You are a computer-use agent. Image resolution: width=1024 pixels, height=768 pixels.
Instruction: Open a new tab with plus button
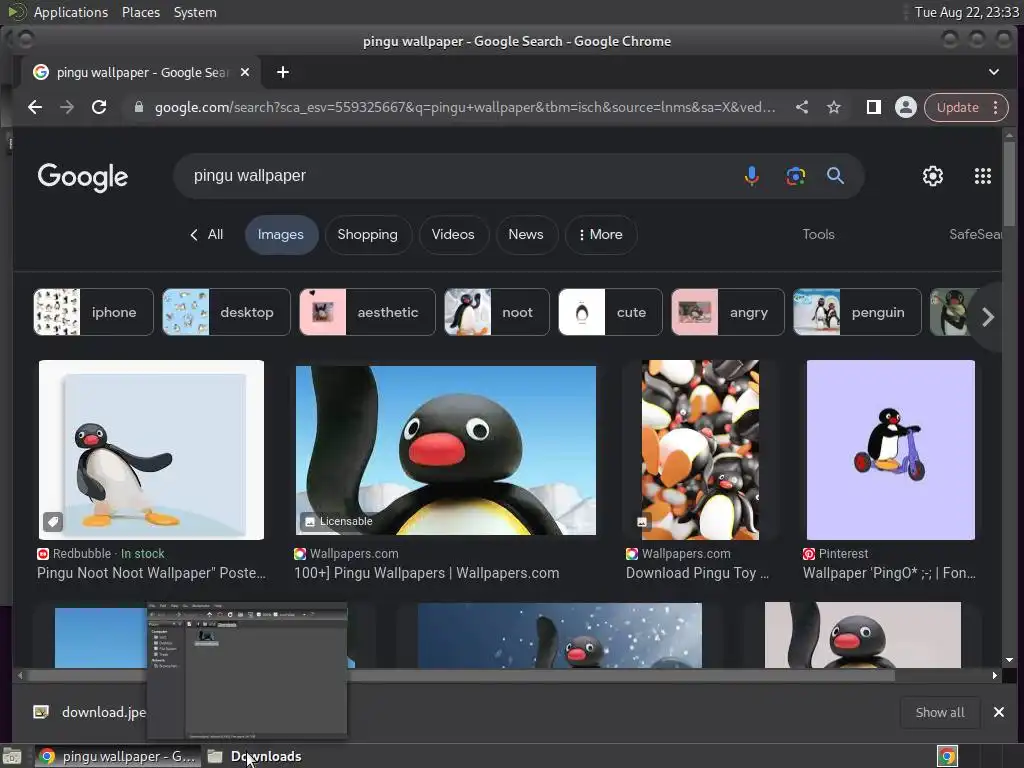283,72
